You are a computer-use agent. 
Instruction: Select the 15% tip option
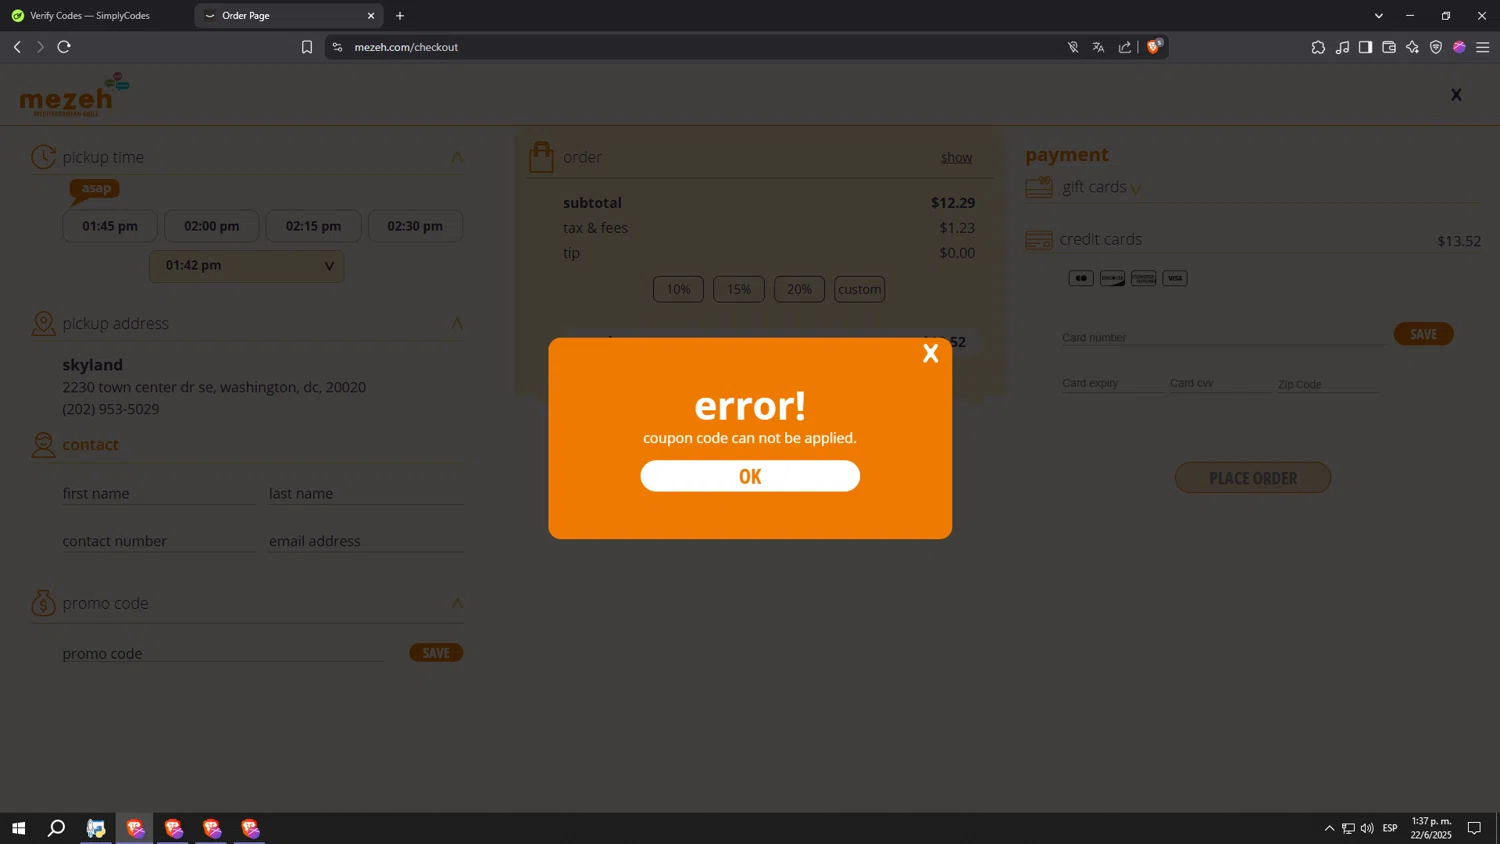point(739,289)
